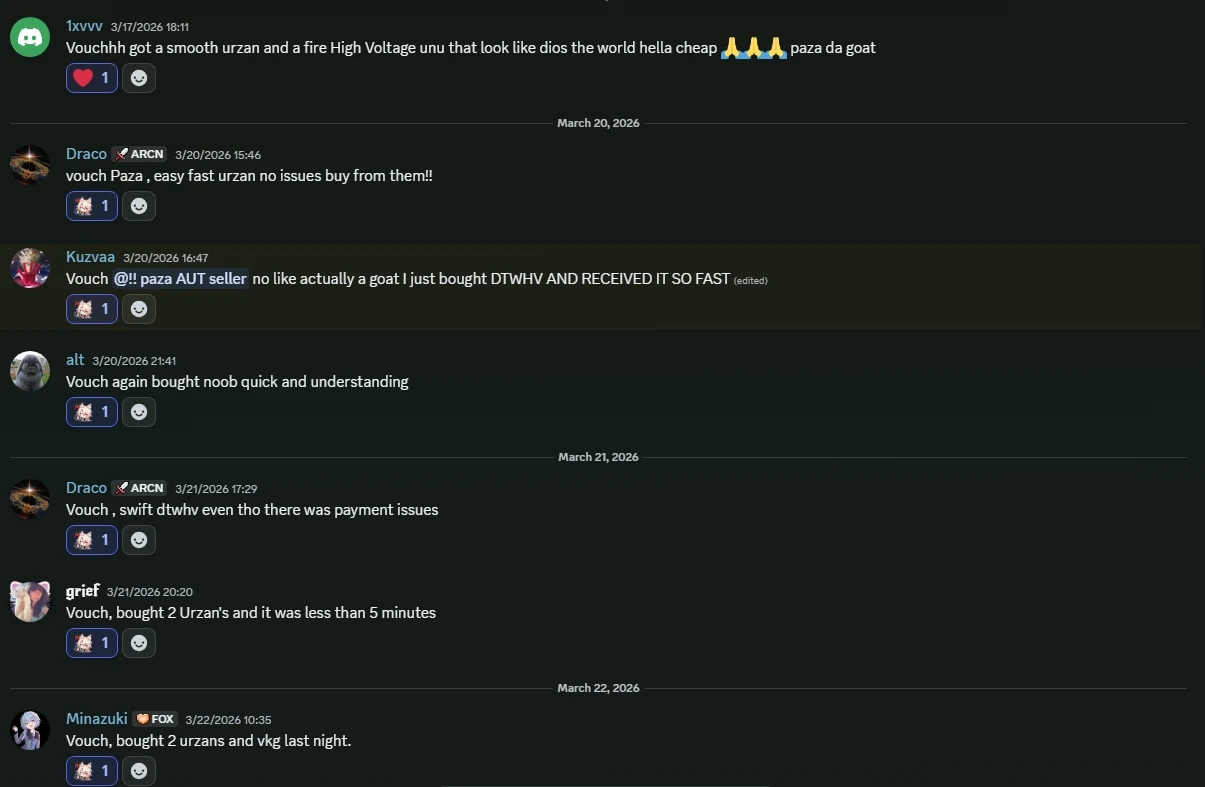Click the username grief

tap(83, 591)
